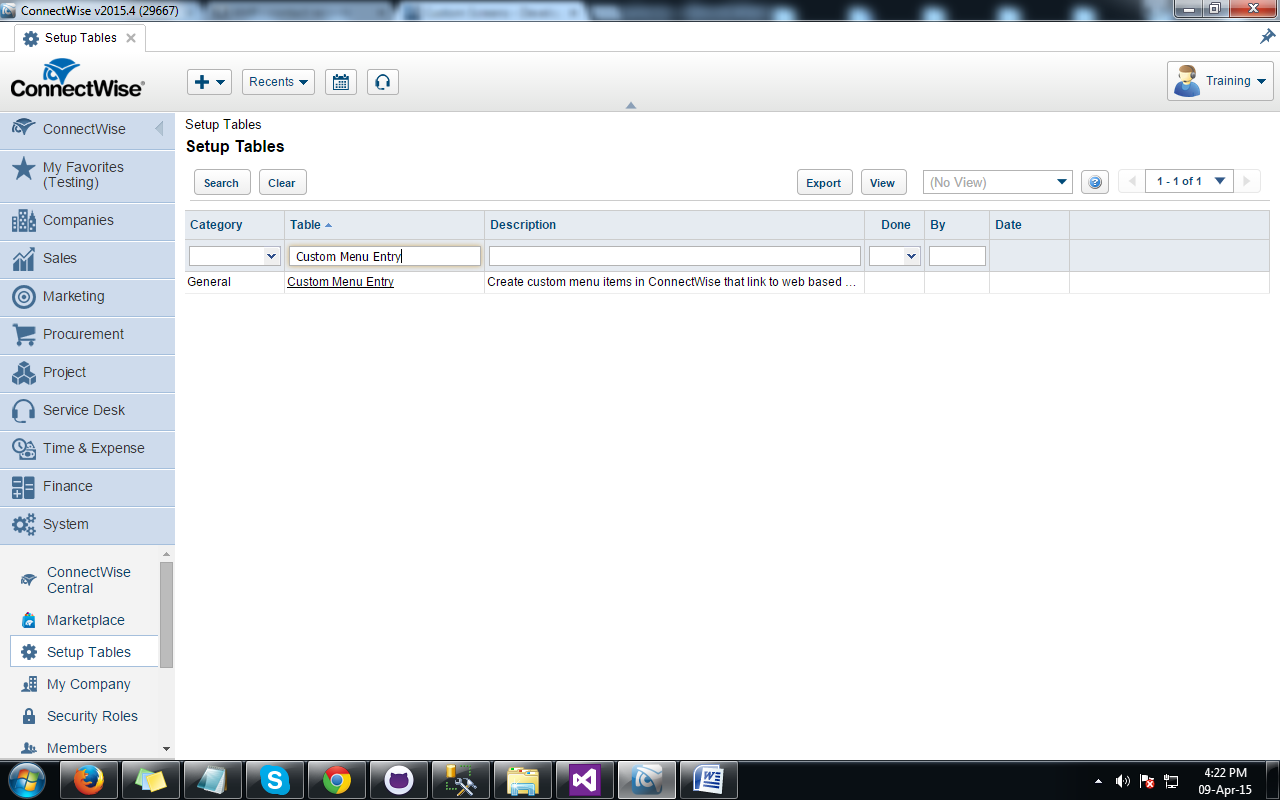Click the previous page arrow
Image resolution: width=1280 pixels, height=800 pixels.
(1132, 181)
